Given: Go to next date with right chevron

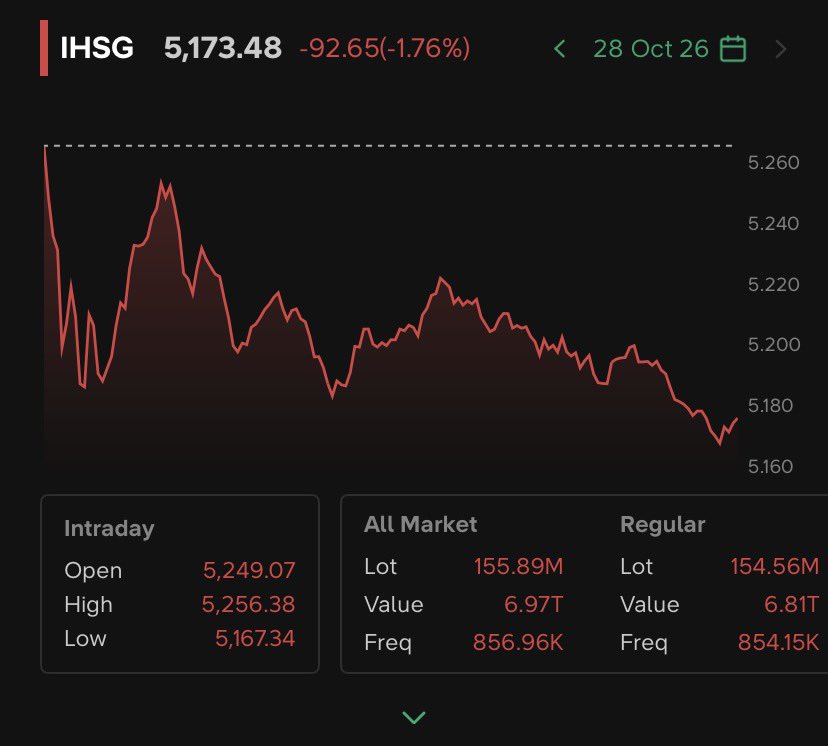Looking at the screenshot, I should (781, 49).
